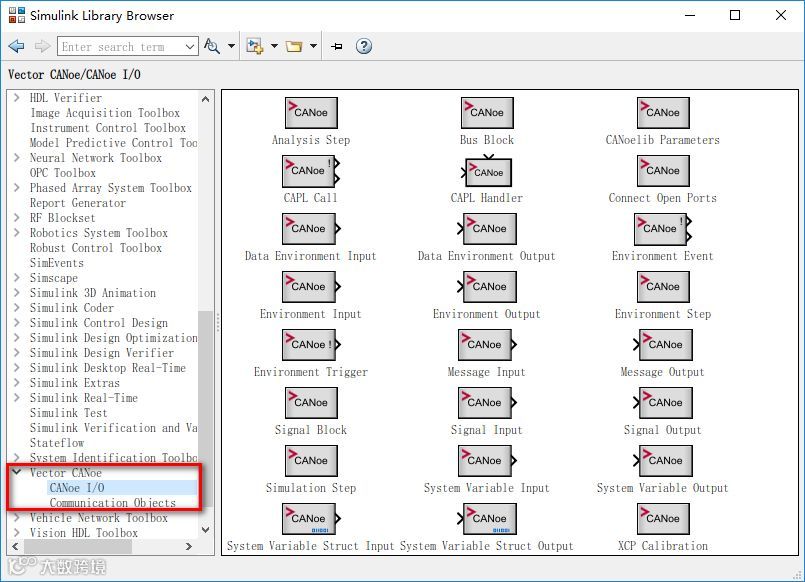Expand the Simscape tree node
This screenshot has height=582, width=805.
tap(17, 277)
